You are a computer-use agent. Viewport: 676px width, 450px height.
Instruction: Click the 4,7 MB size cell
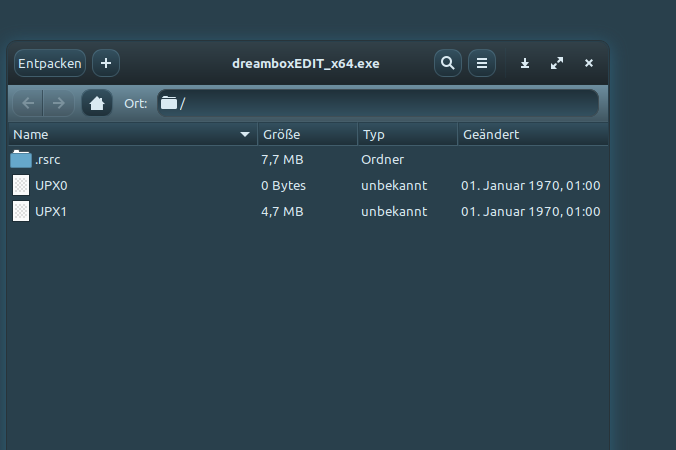(x=282, y=212)
